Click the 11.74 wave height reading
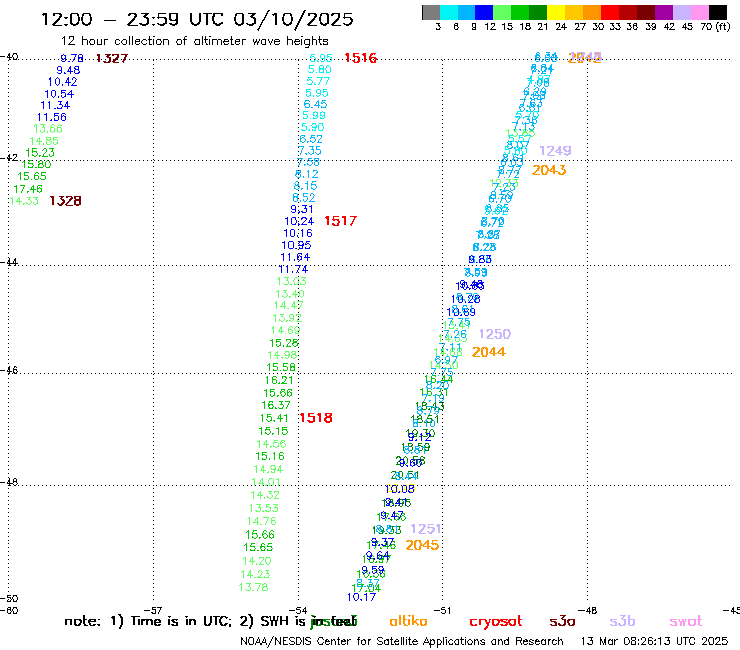The height and width of the screenshot is (650, 740). pos(293,270)
